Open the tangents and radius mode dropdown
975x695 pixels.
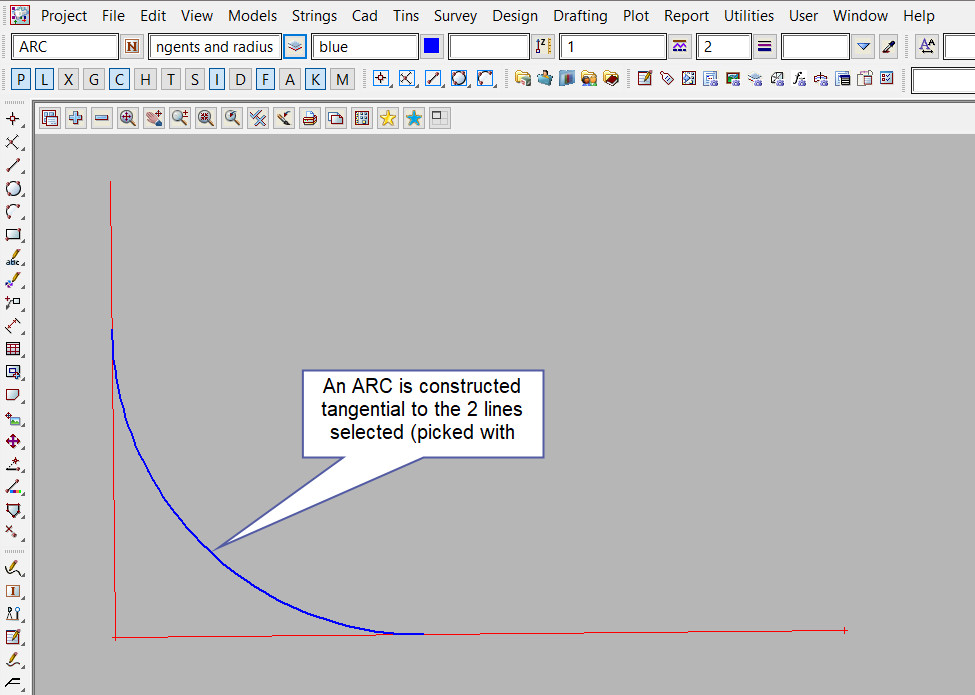(x=295, y=47)
